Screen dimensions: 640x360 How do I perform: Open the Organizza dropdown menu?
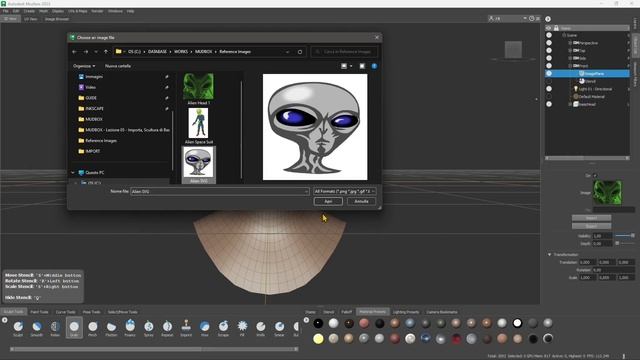(x=84, y=66)
